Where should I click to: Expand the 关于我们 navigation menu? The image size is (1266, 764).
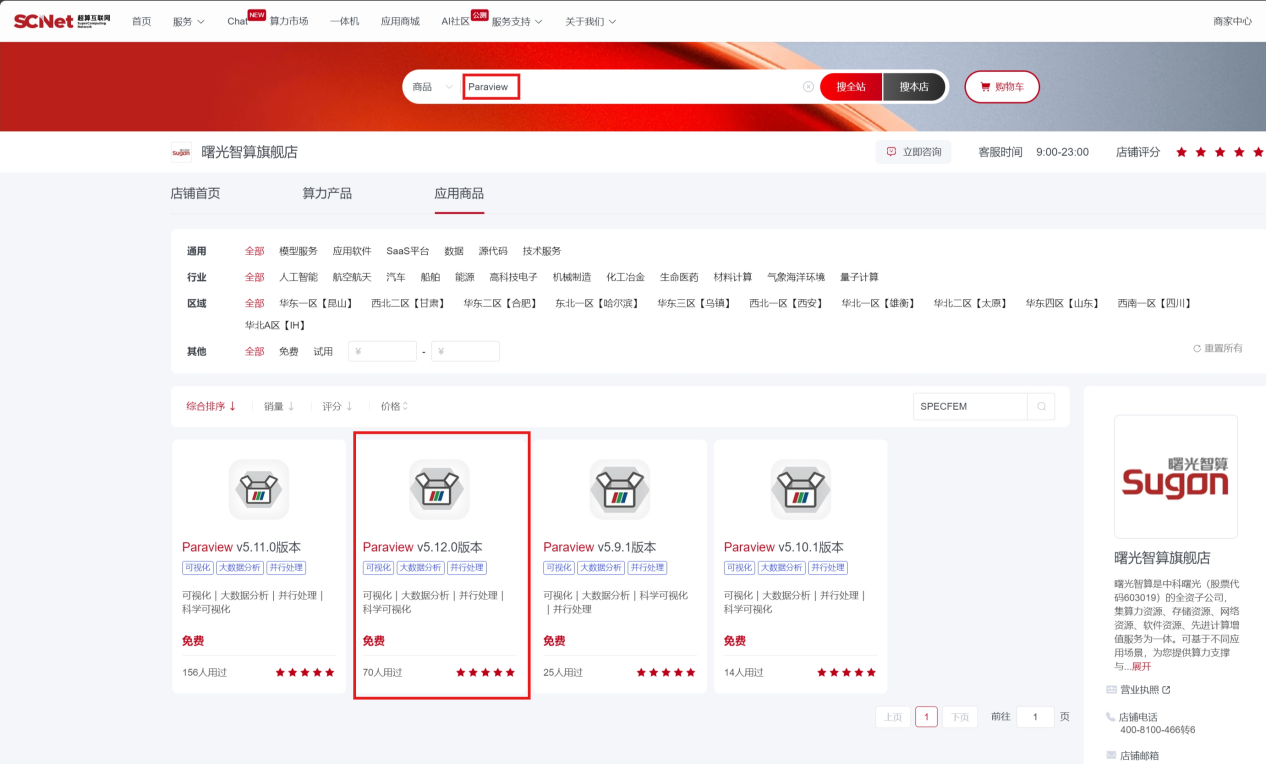pos(590,21)
